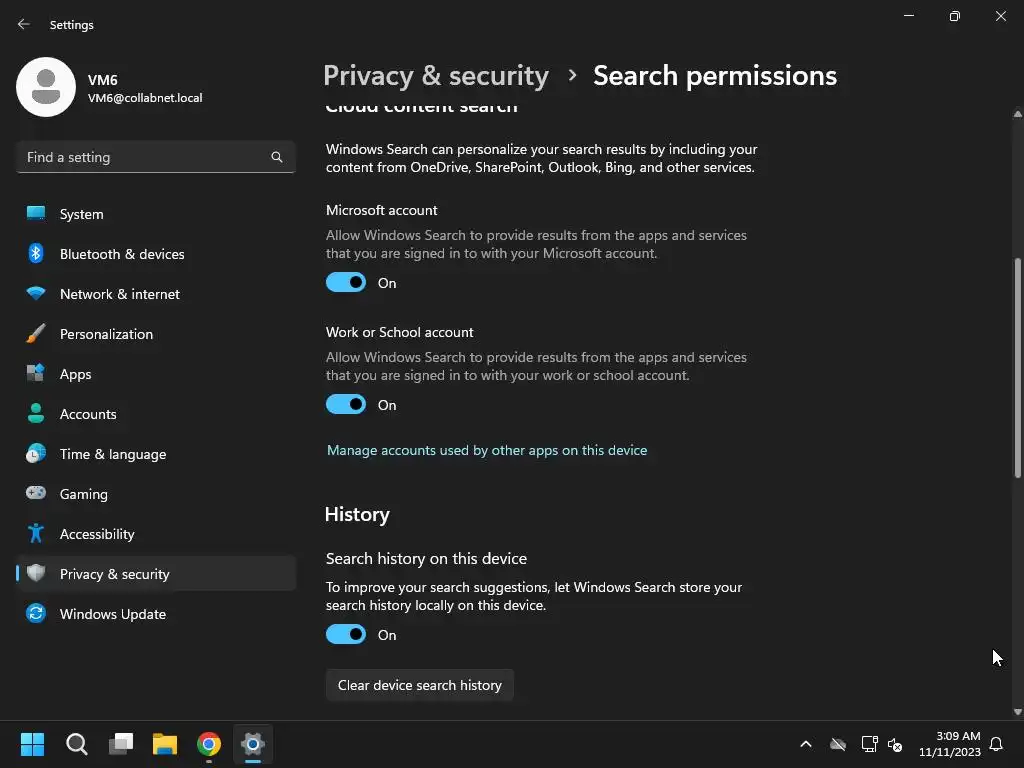Open Gaming settings
The height and width of the screenshot is (768, 1024).
tap(84, 494)
